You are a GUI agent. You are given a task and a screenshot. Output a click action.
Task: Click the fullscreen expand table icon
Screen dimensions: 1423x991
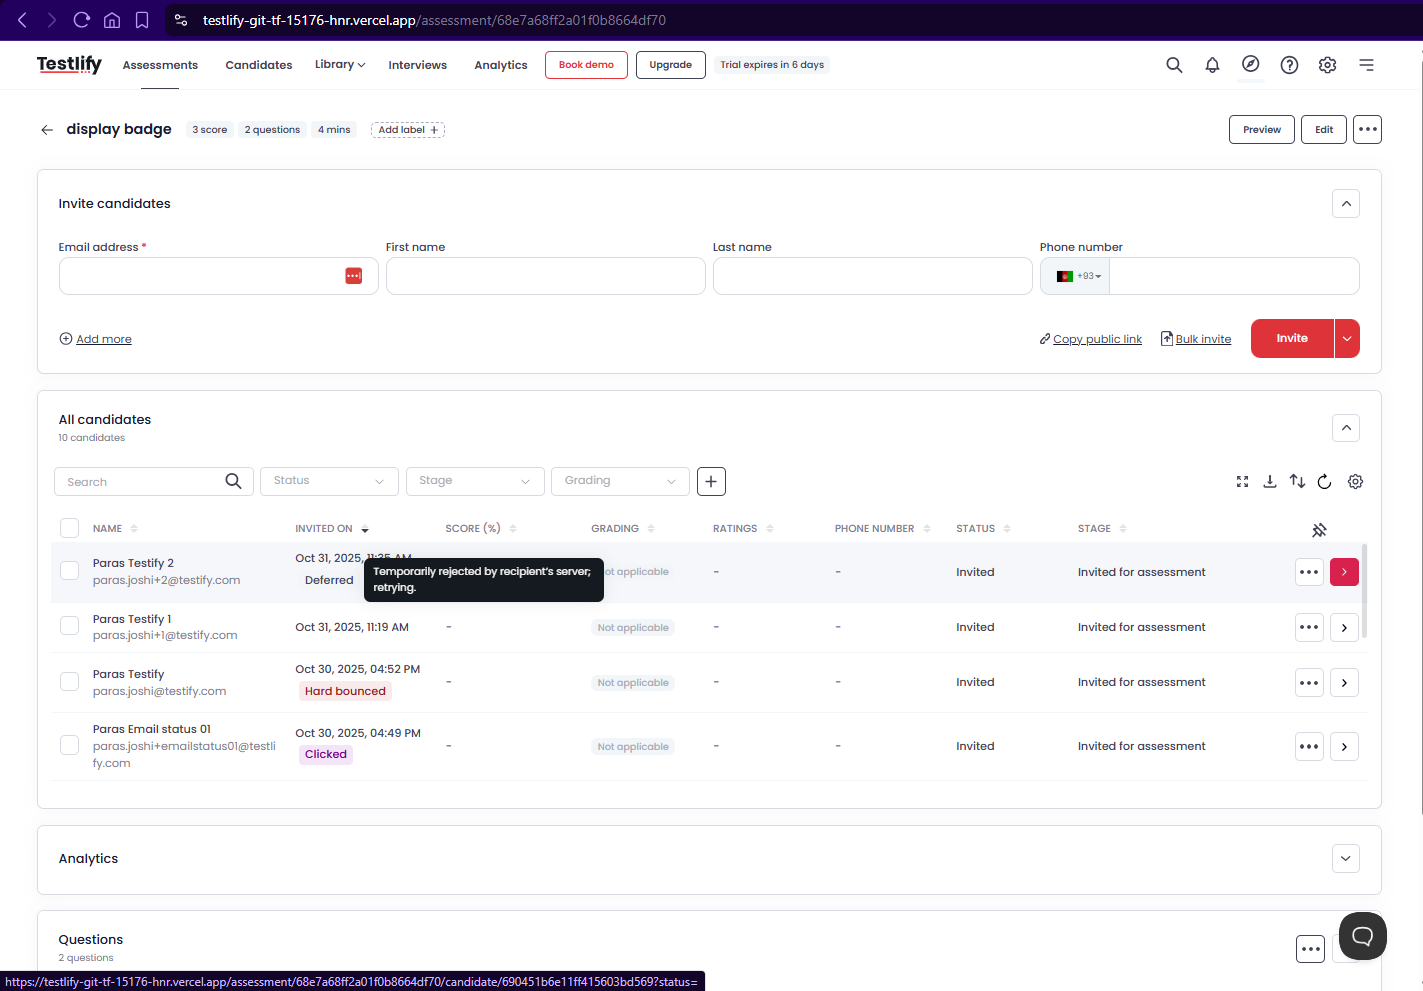[x=1242, y=482]
